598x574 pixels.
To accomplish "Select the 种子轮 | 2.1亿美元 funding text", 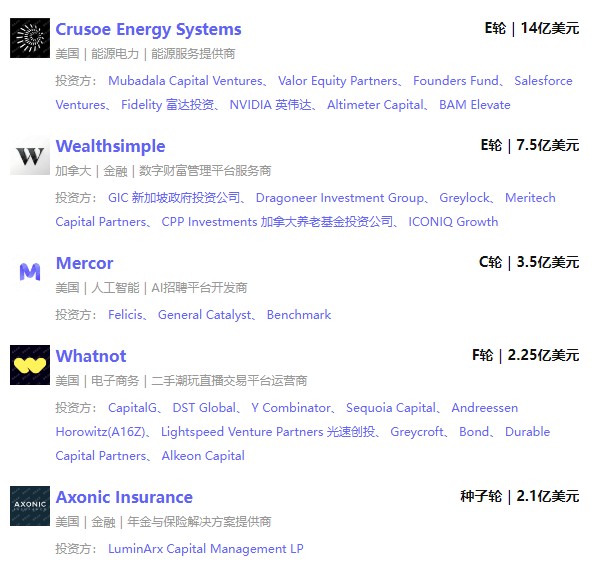I will tap(520, 497).
